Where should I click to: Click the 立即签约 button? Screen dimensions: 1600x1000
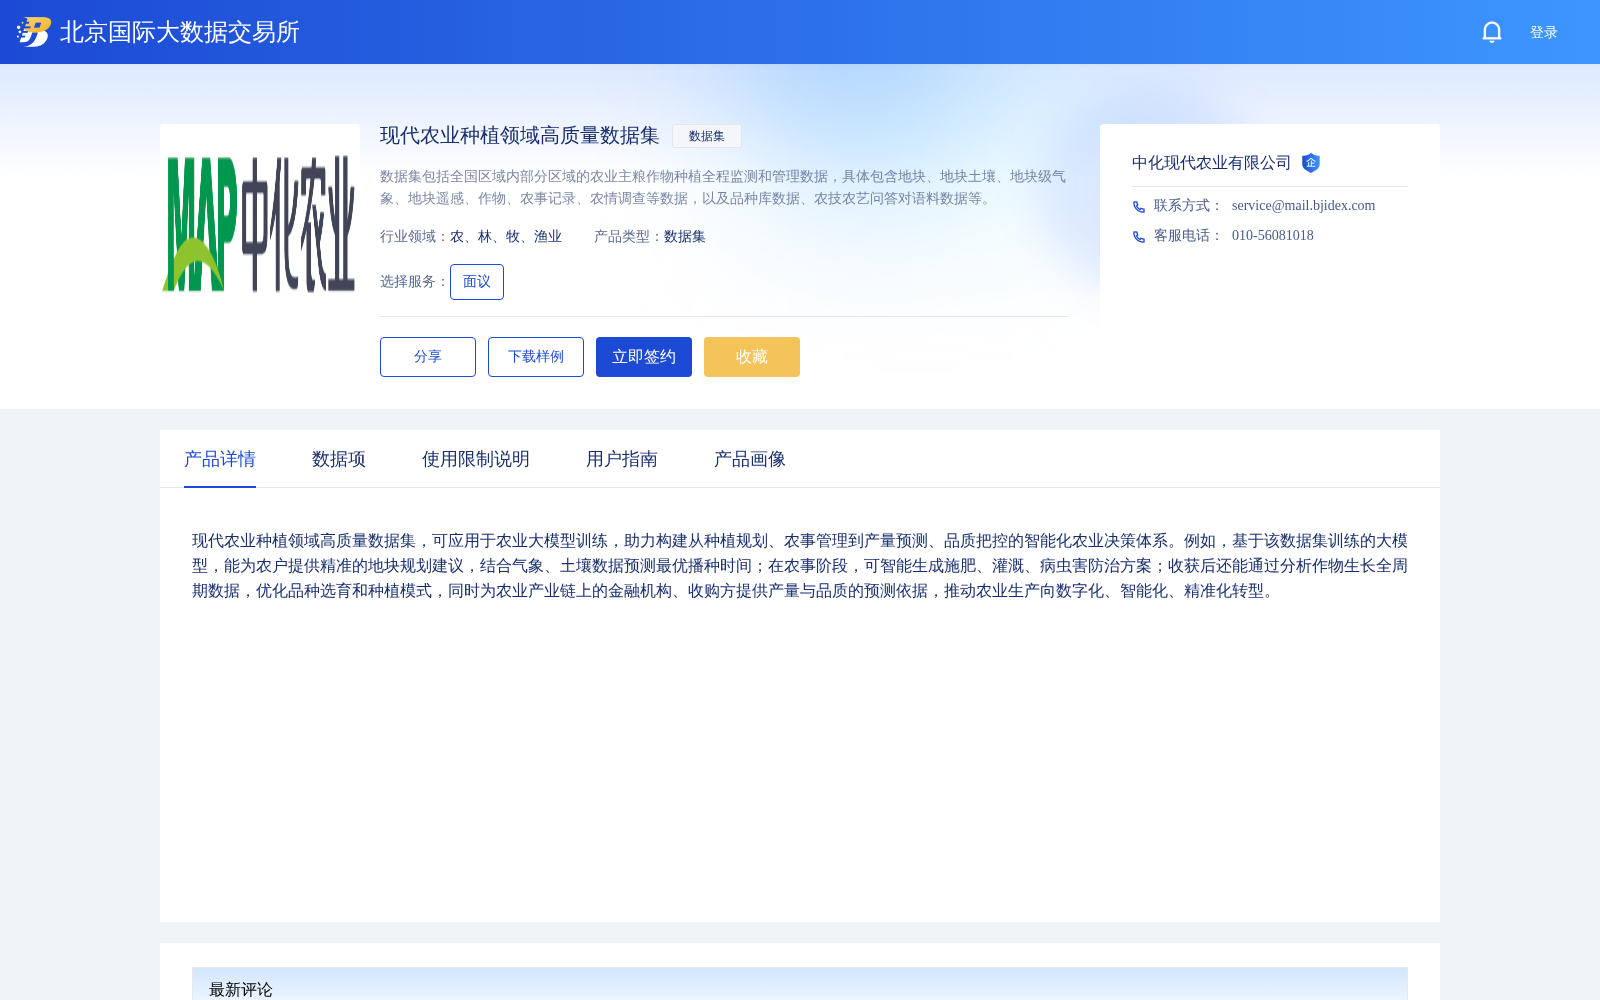point(644,357)
